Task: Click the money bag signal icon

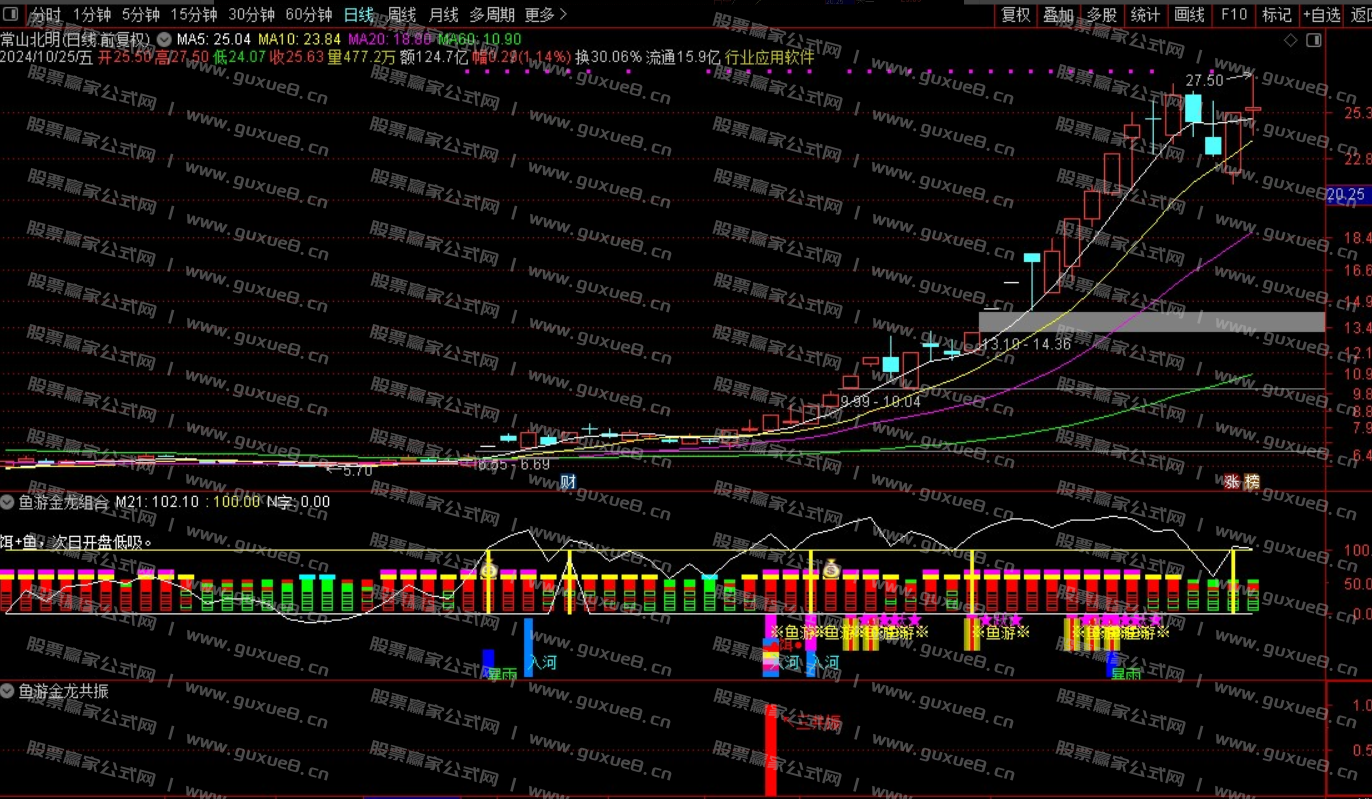Action: (831, 569)
